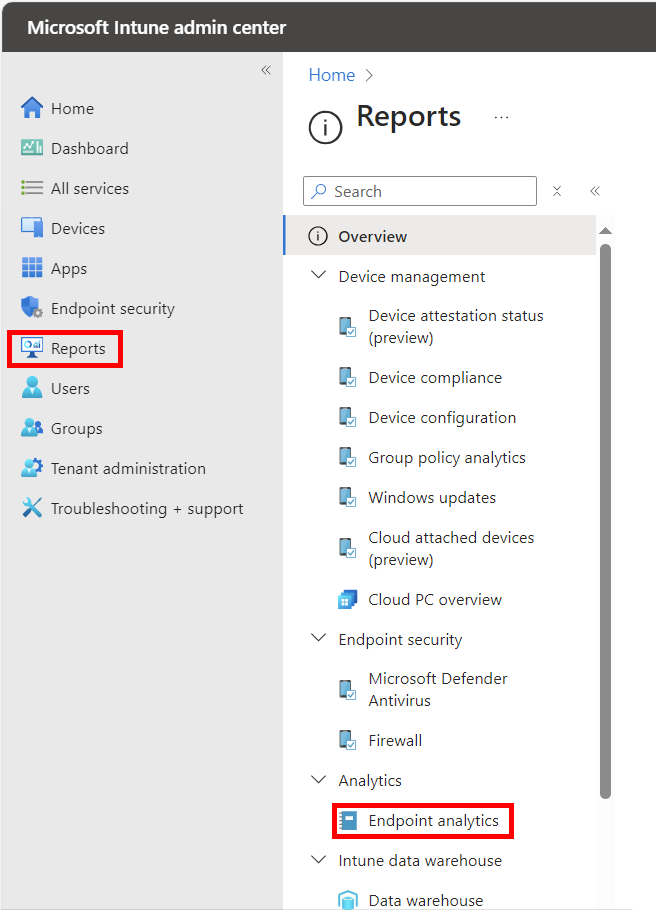656x910 pixels.
Task: Click the Endpoint security shield icon
Action: (32, 308)
